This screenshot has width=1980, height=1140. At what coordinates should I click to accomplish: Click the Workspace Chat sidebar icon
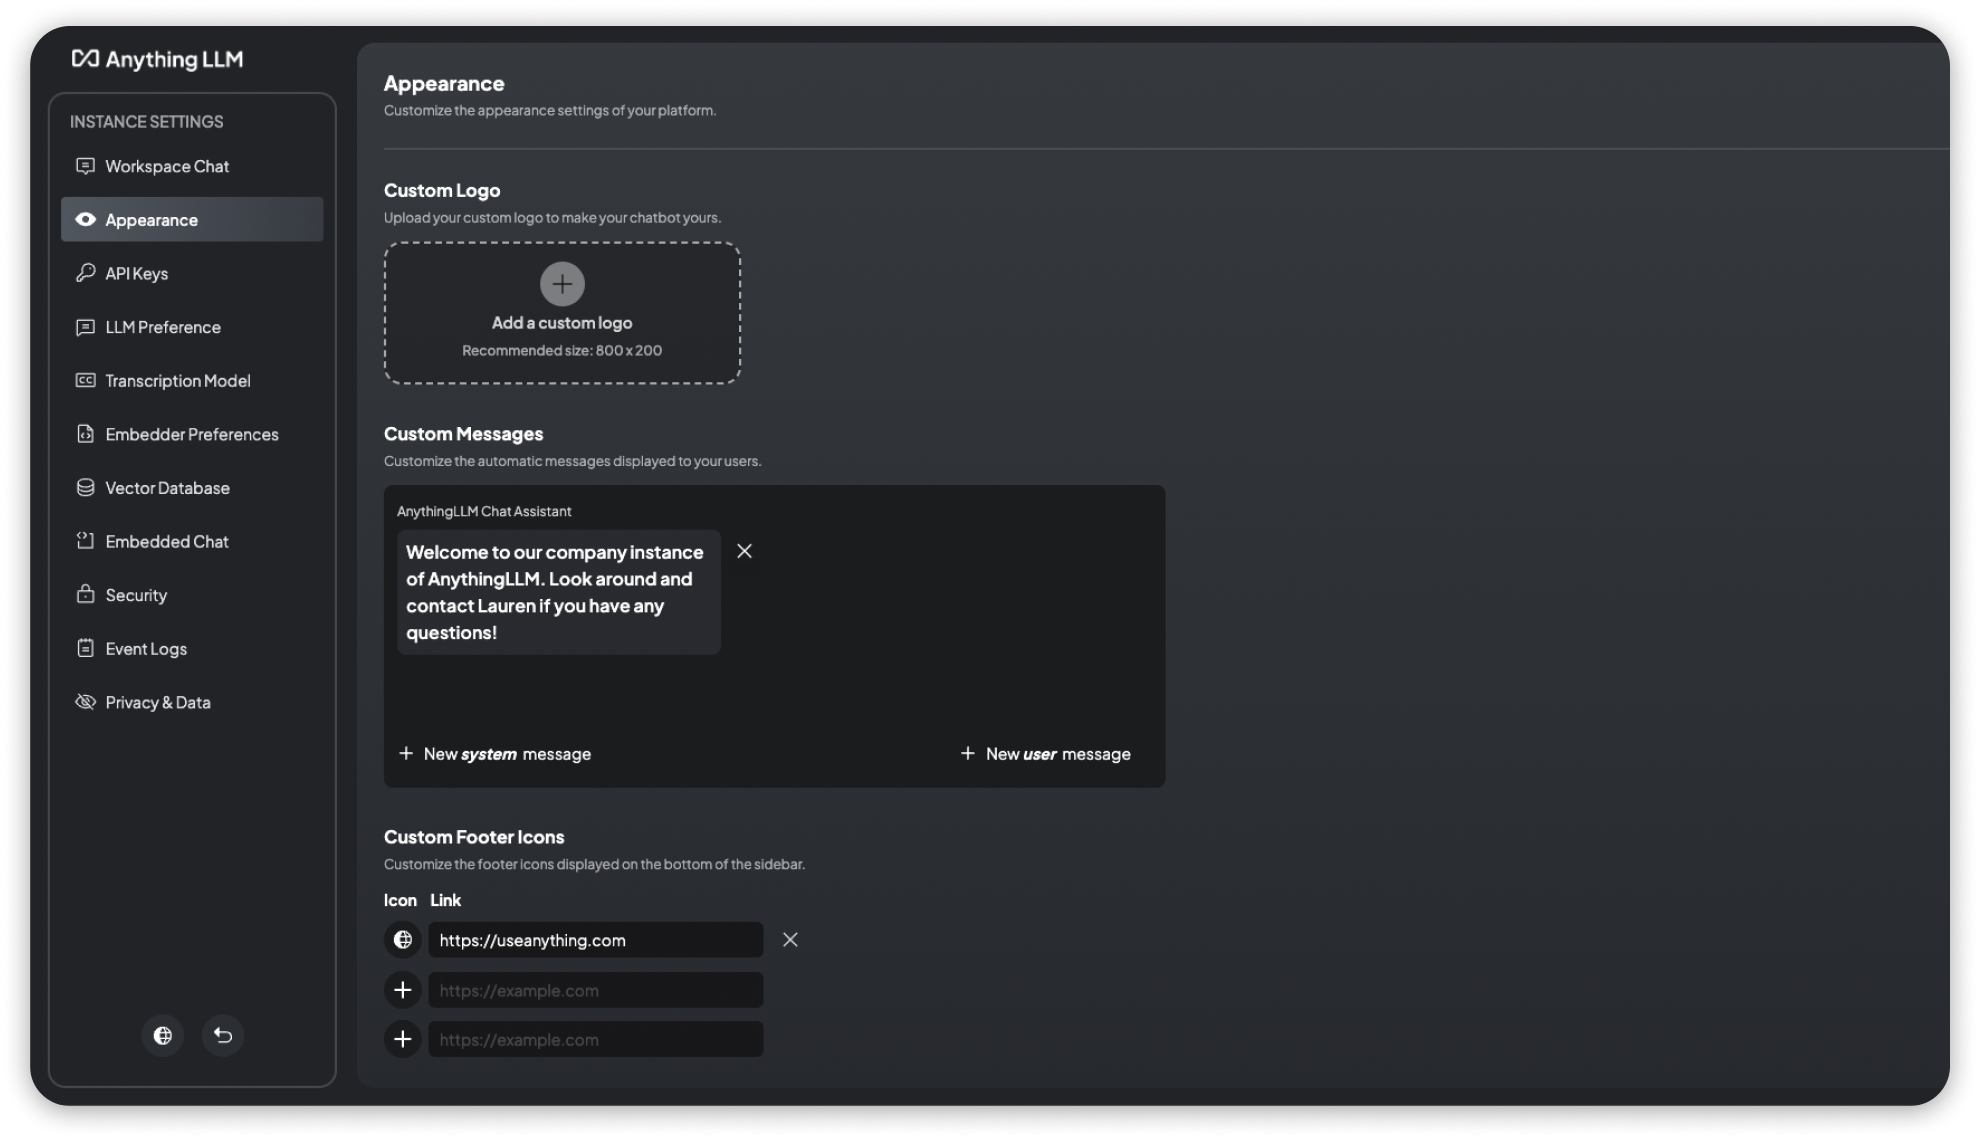[x=84, y=165]
